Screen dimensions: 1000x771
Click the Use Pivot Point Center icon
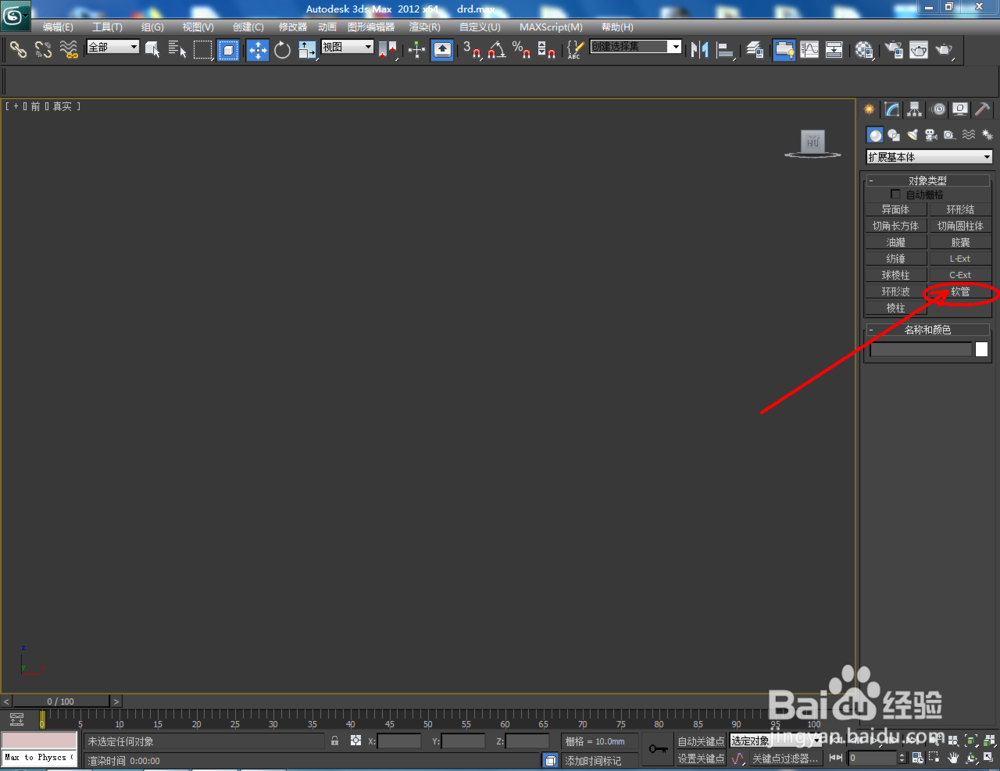click(x=388, y=50)
